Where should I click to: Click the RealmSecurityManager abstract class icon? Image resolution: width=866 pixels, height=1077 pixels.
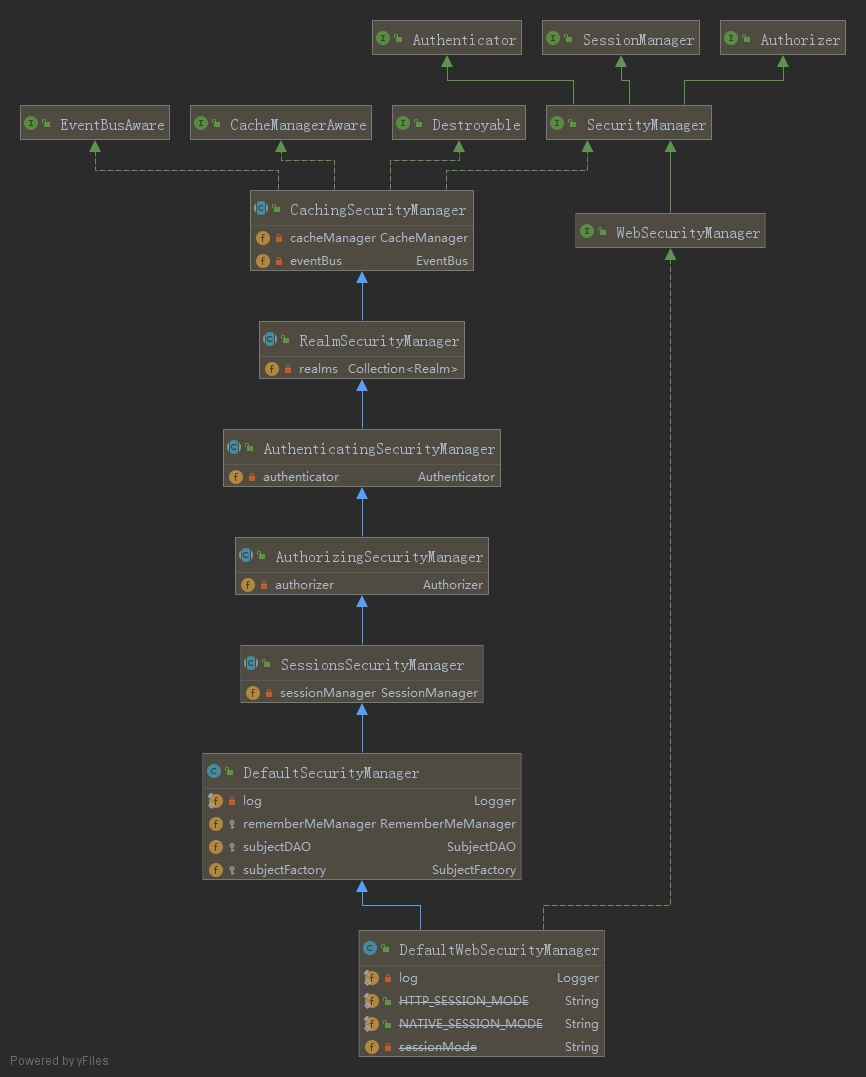(x=270, y=339)
